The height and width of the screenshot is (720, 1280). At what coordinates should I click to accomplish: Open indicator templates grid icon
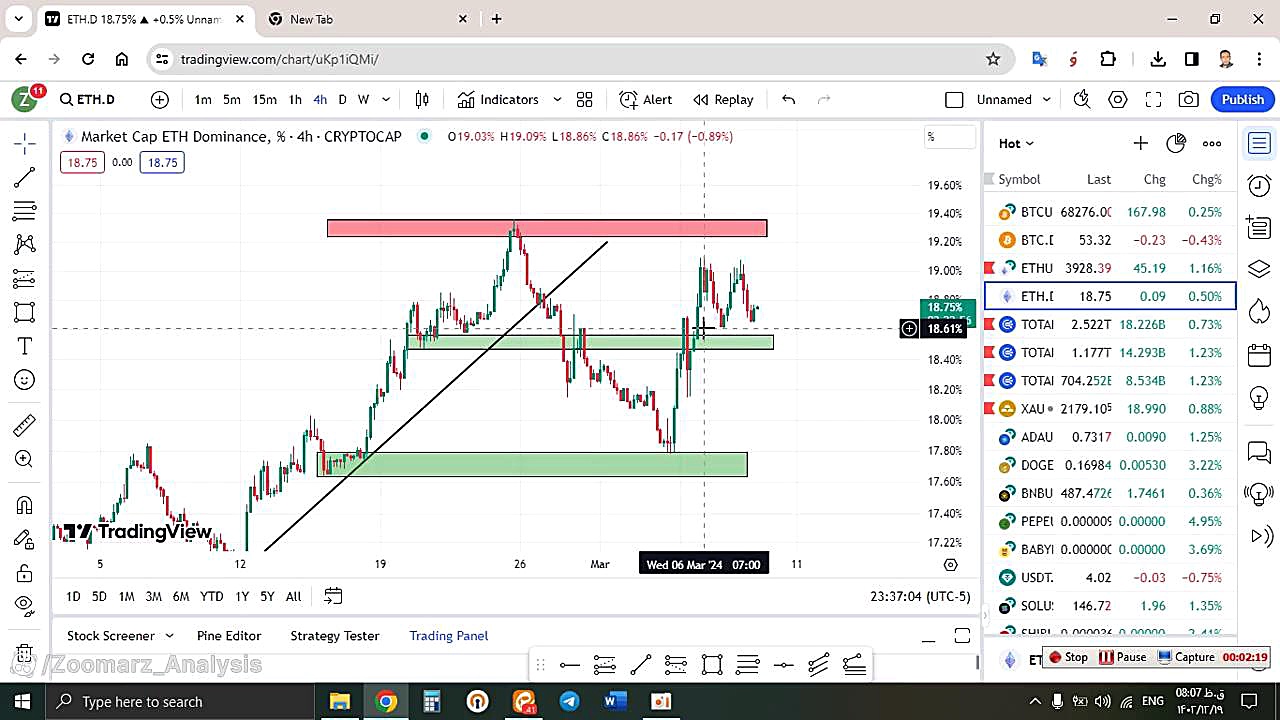click(585, 99)
